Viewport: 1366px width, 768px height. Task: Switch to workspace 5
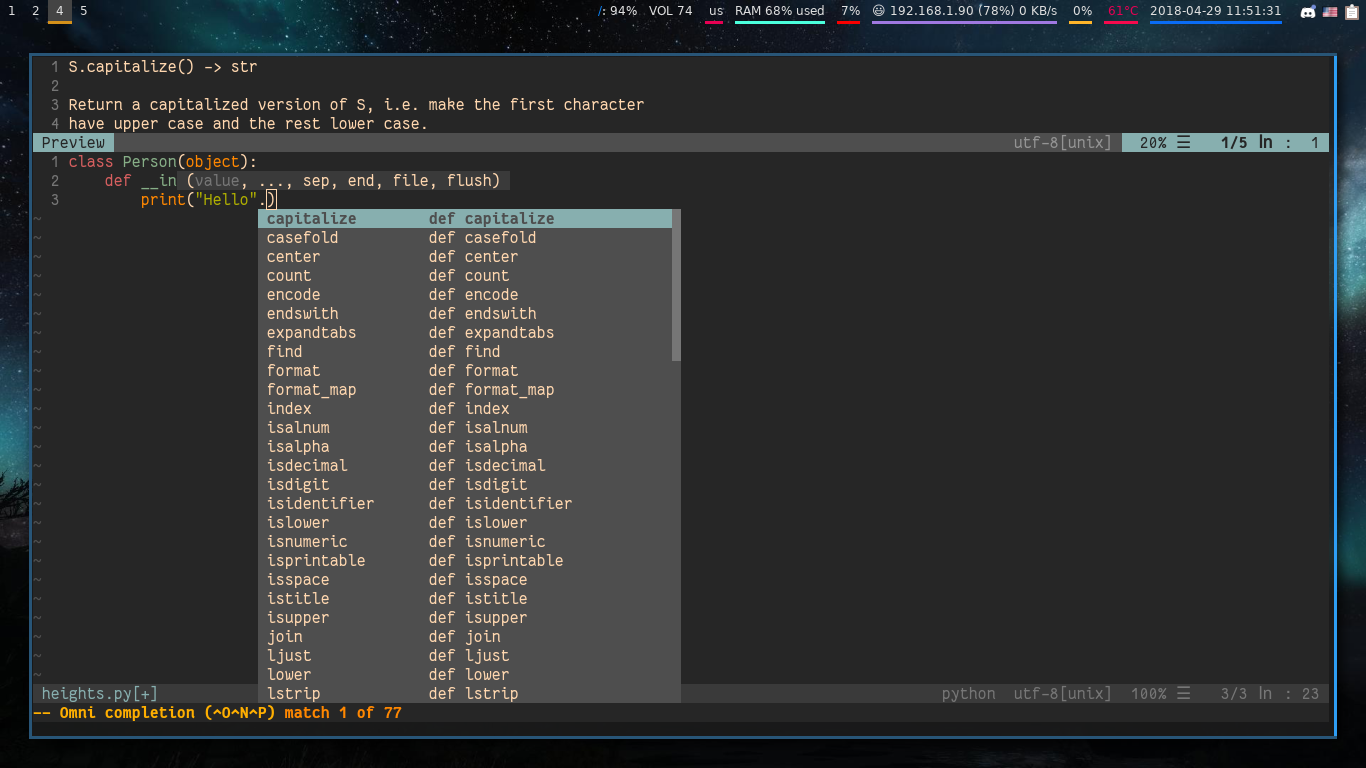[83, 11]
